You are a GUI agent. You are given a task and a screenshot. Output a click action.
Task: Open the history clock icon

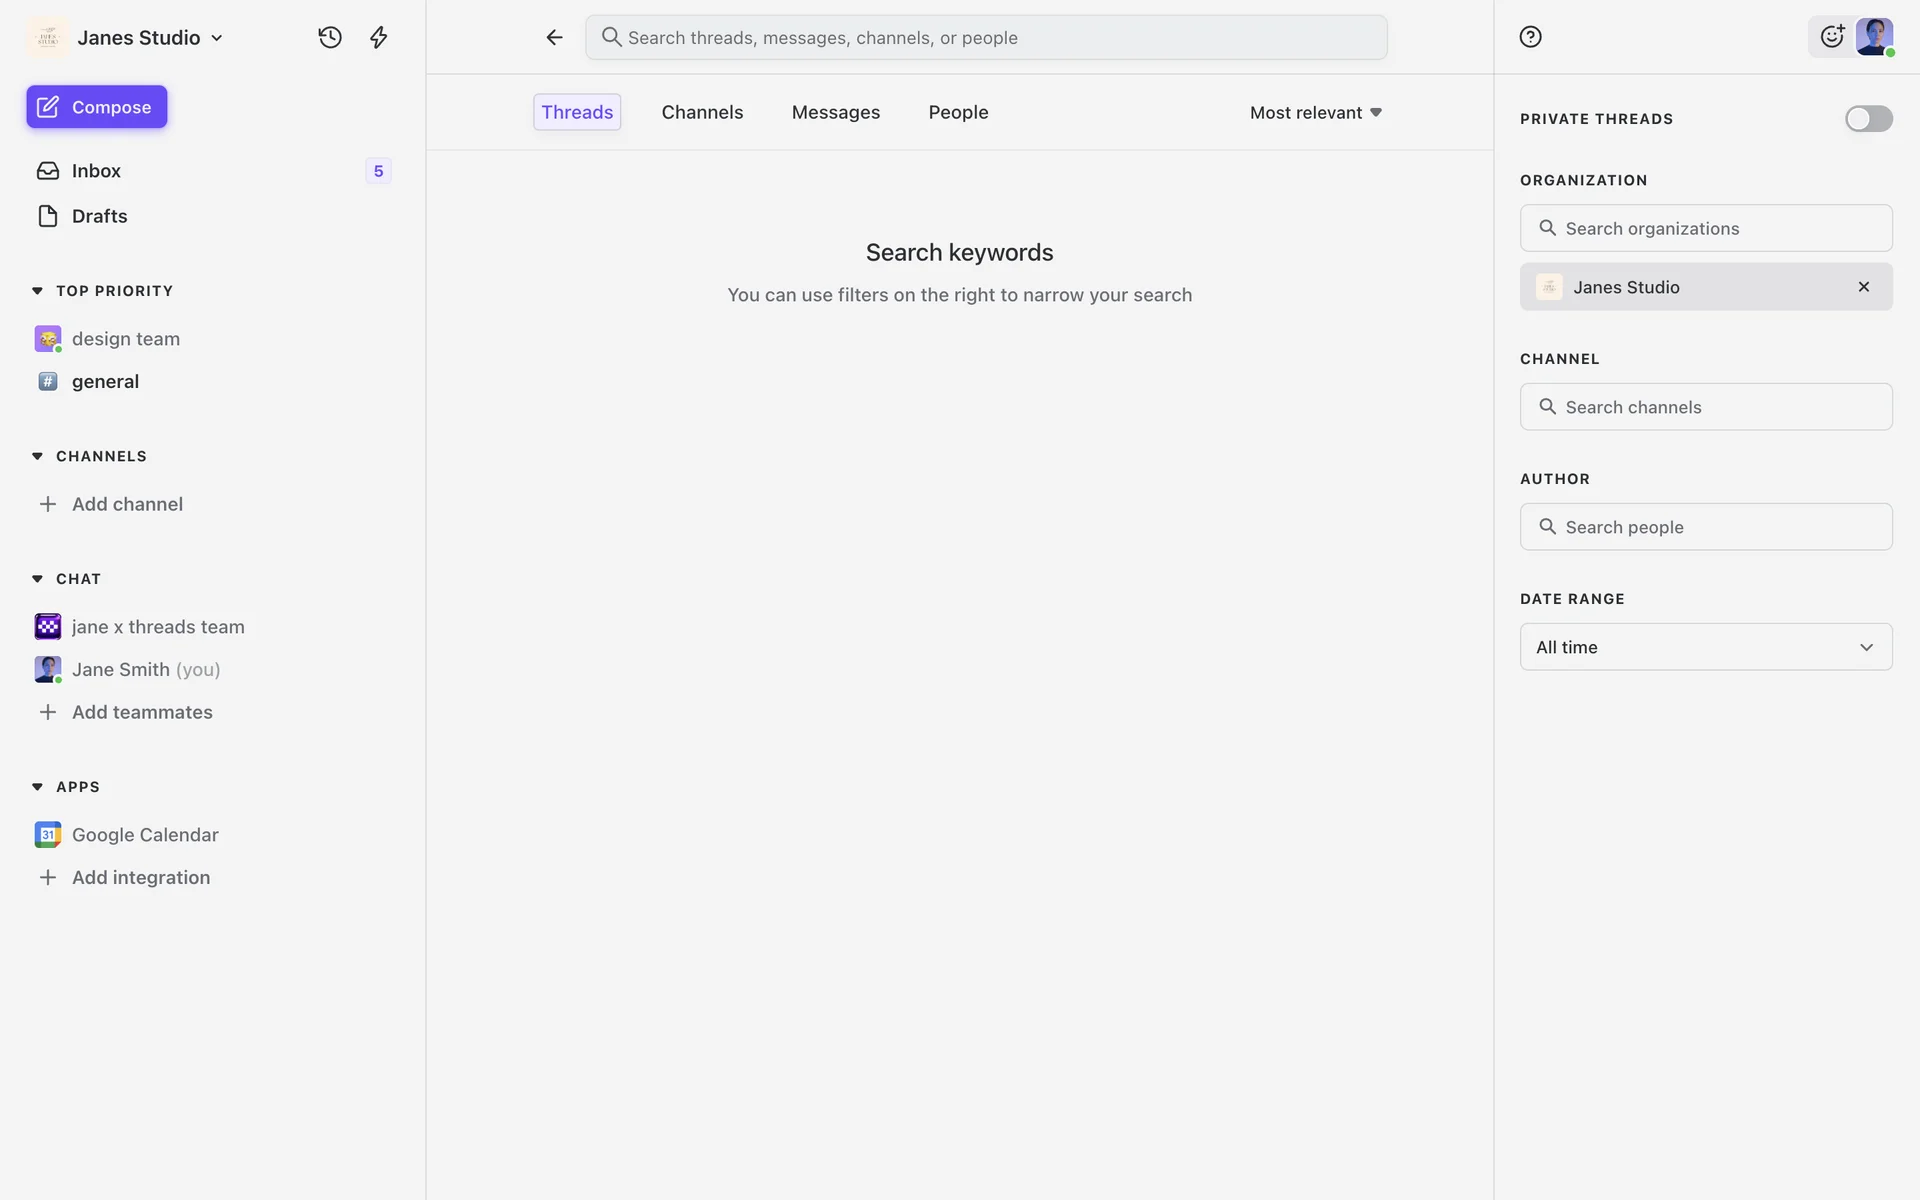(330, 38)
